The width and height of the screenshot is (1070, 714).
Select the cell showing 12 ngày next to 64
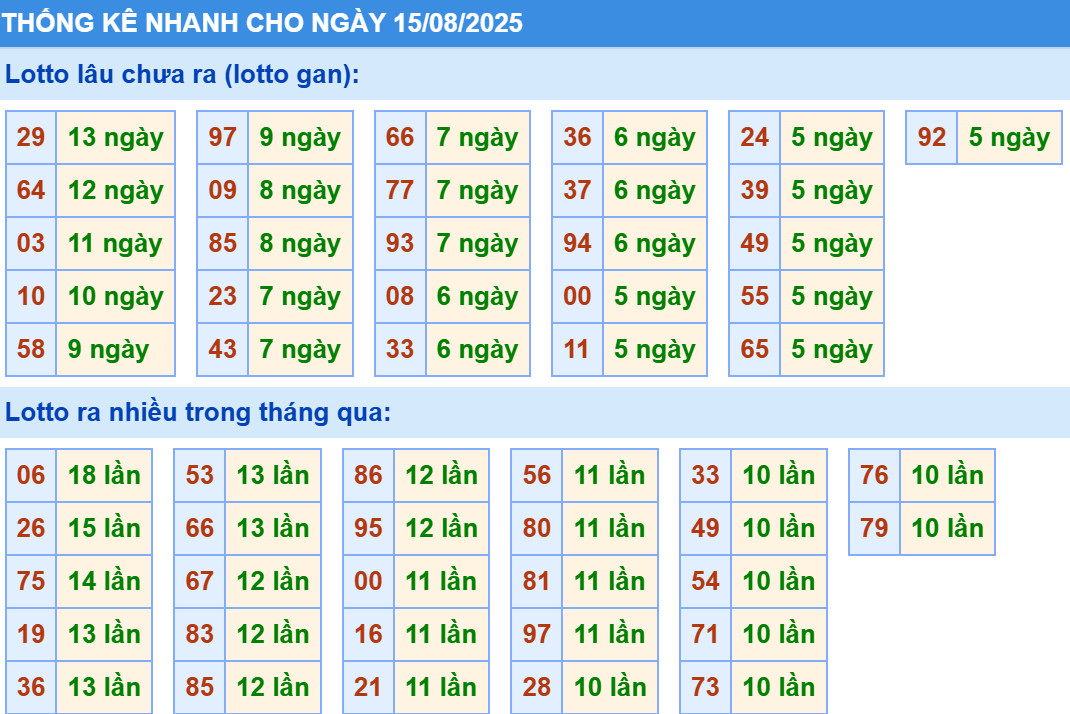116,191
